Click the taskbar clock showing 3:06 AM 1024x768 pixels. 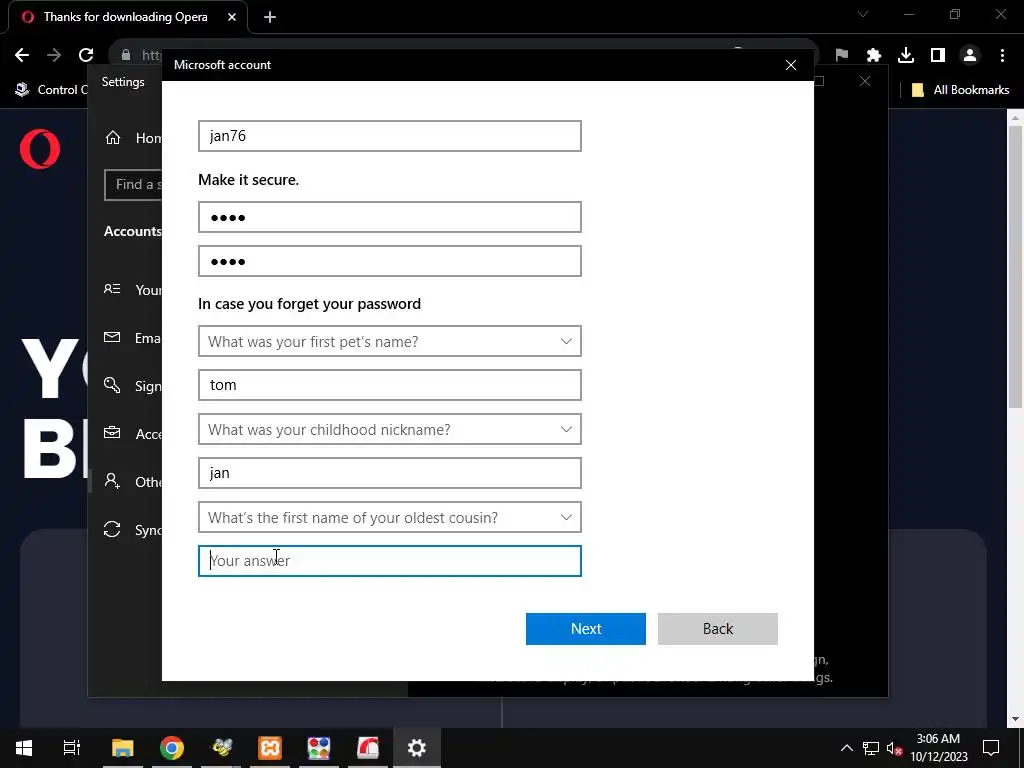tap(938, 748)
